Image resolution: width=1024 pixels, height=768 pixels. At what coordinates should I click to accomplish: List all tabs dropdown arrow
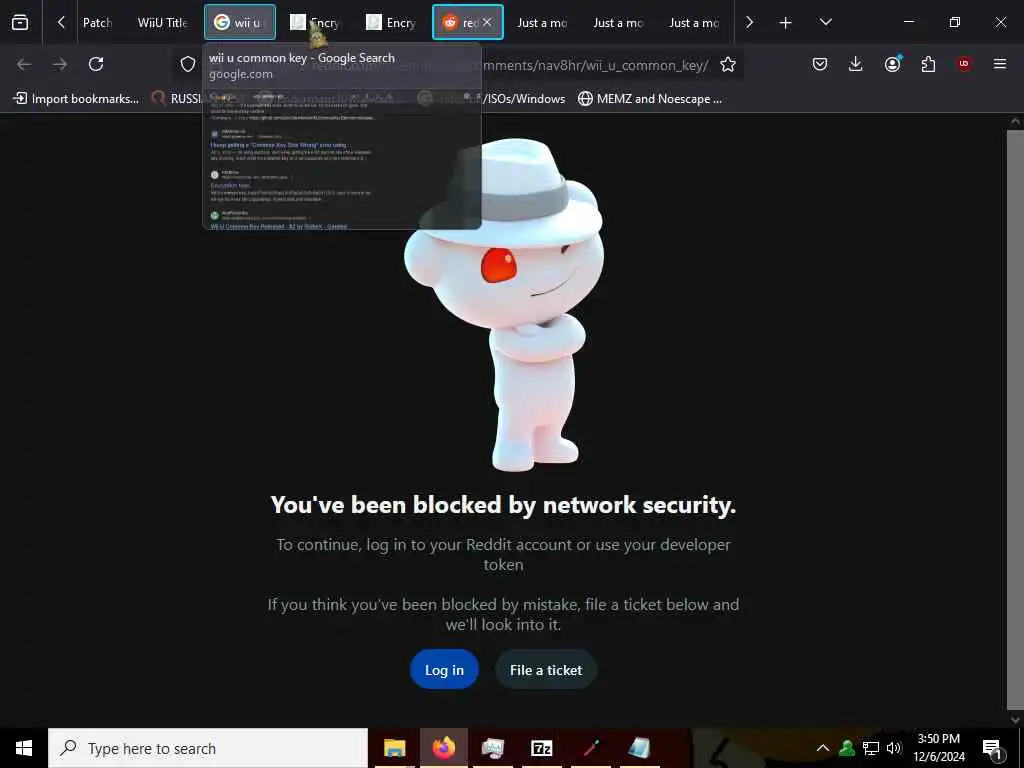(825, 22)
